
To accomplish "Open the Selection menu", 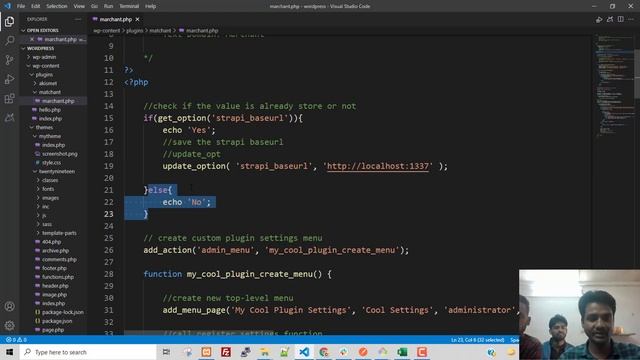I will (56, 6).
